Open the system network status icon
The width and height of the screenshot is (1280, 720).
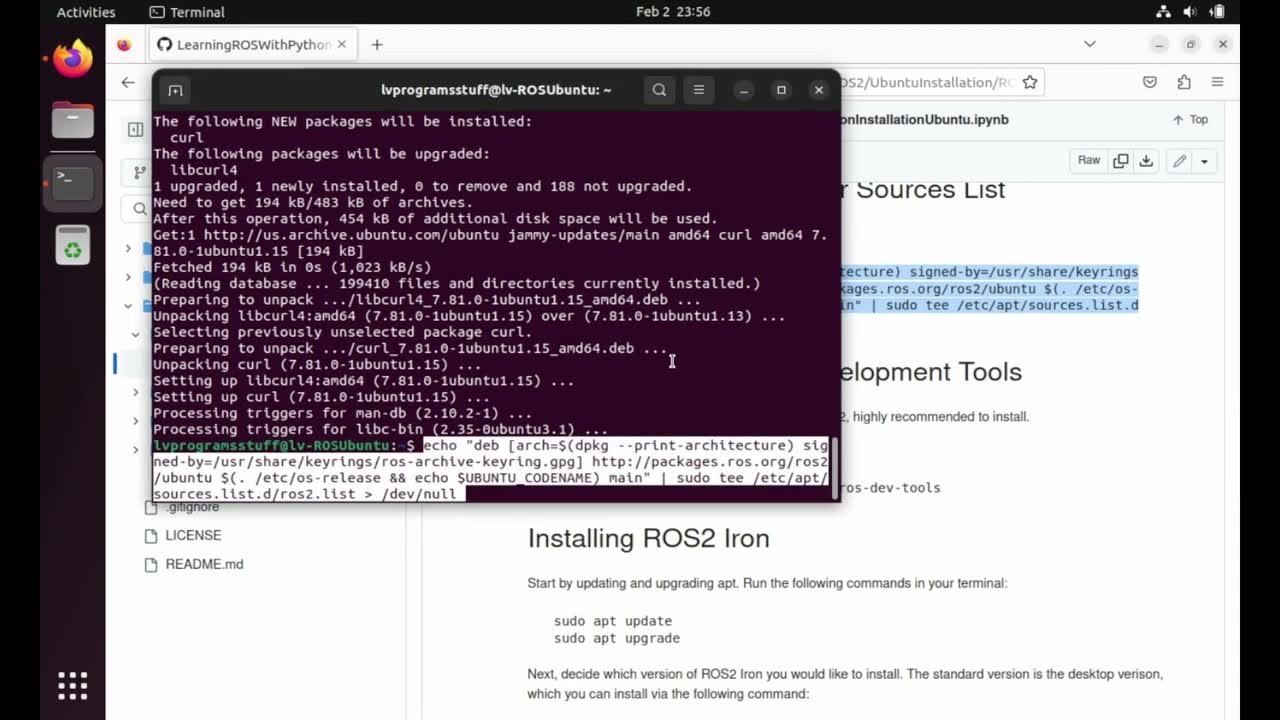pyautogui.click(x=1163, y=12)
